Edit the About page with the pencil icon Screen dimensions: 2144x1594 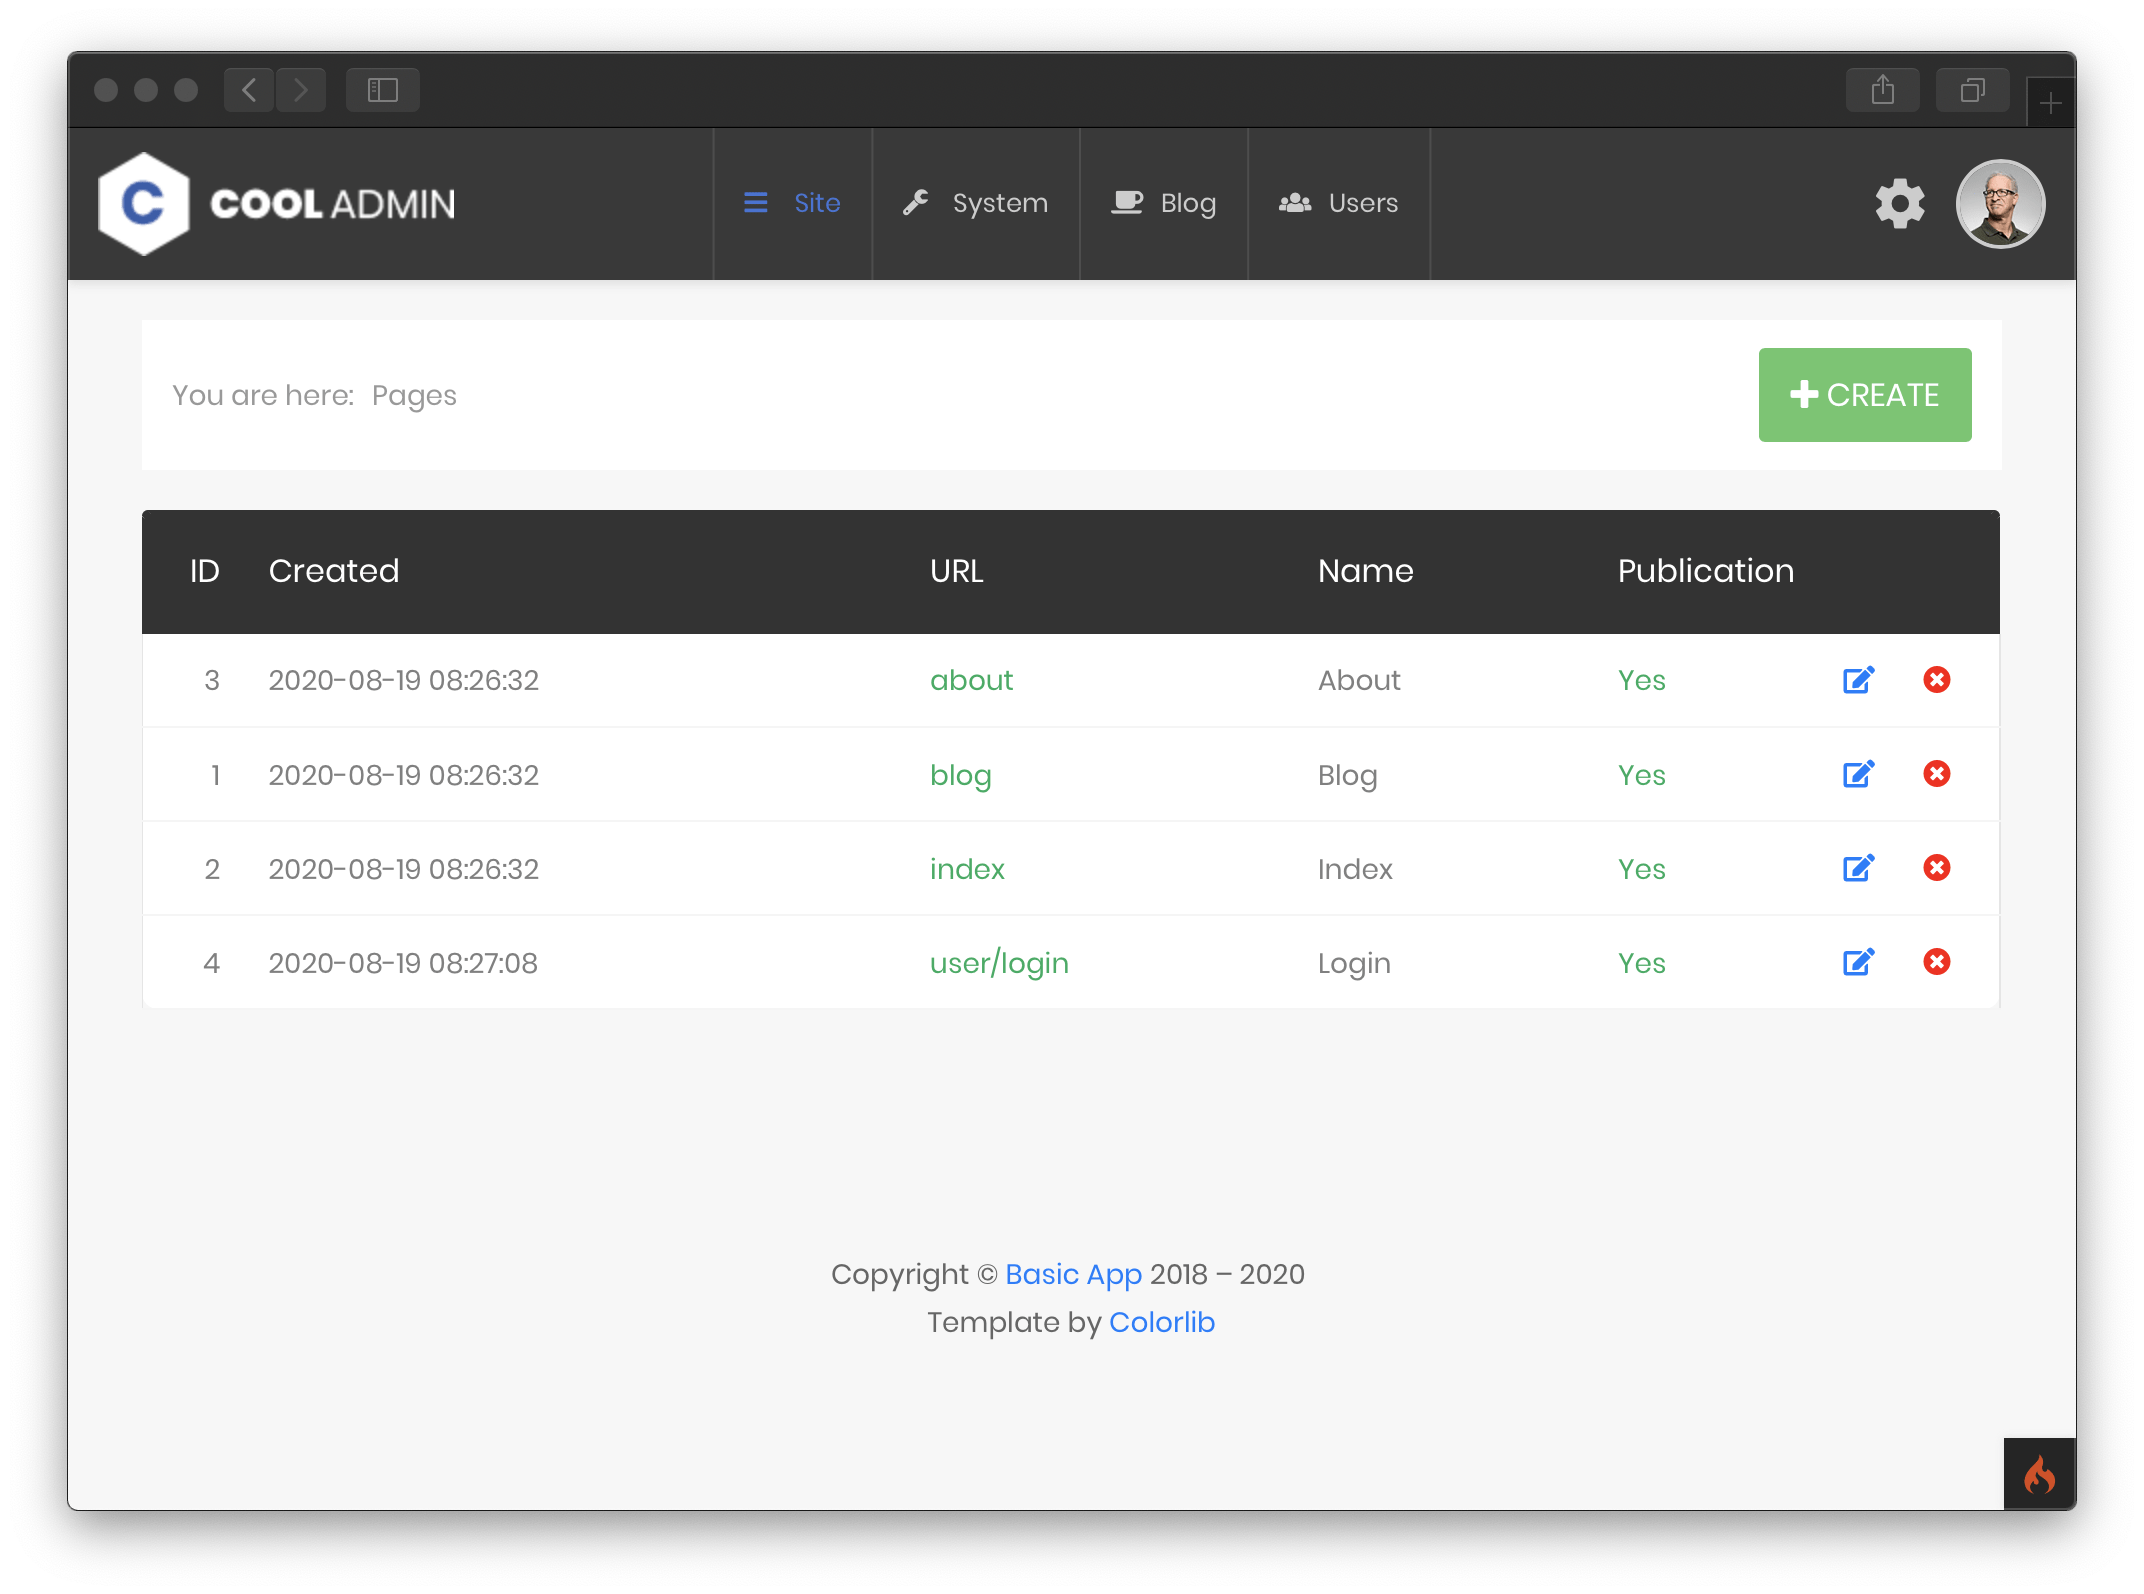1858,680
